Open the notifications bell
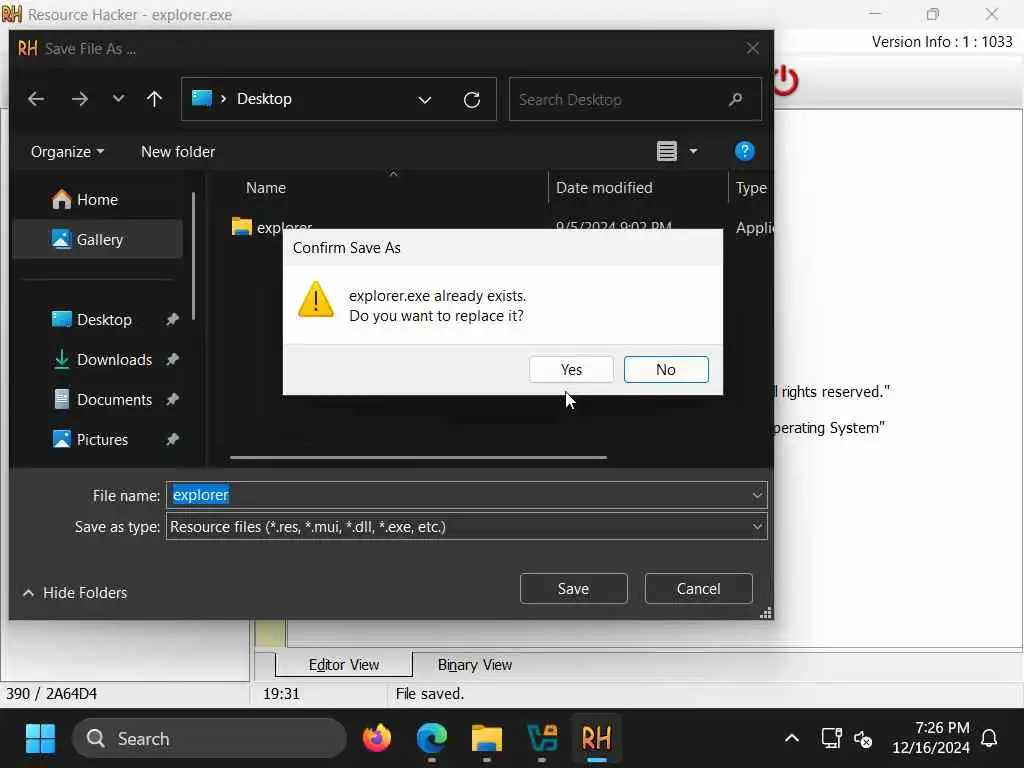The image size is (1024, 768). point(989,739)
